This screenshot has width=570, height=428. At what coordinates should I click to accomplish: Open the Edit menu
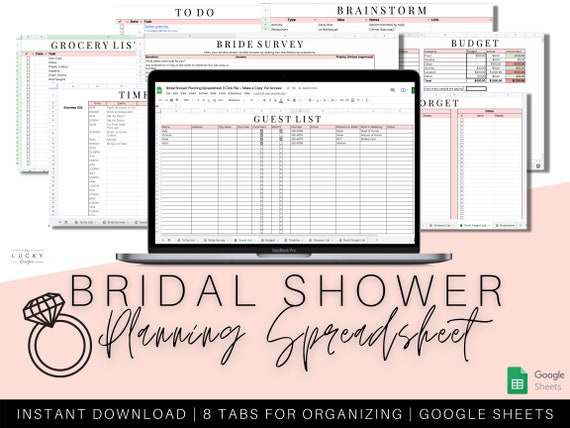pos(175,93)
